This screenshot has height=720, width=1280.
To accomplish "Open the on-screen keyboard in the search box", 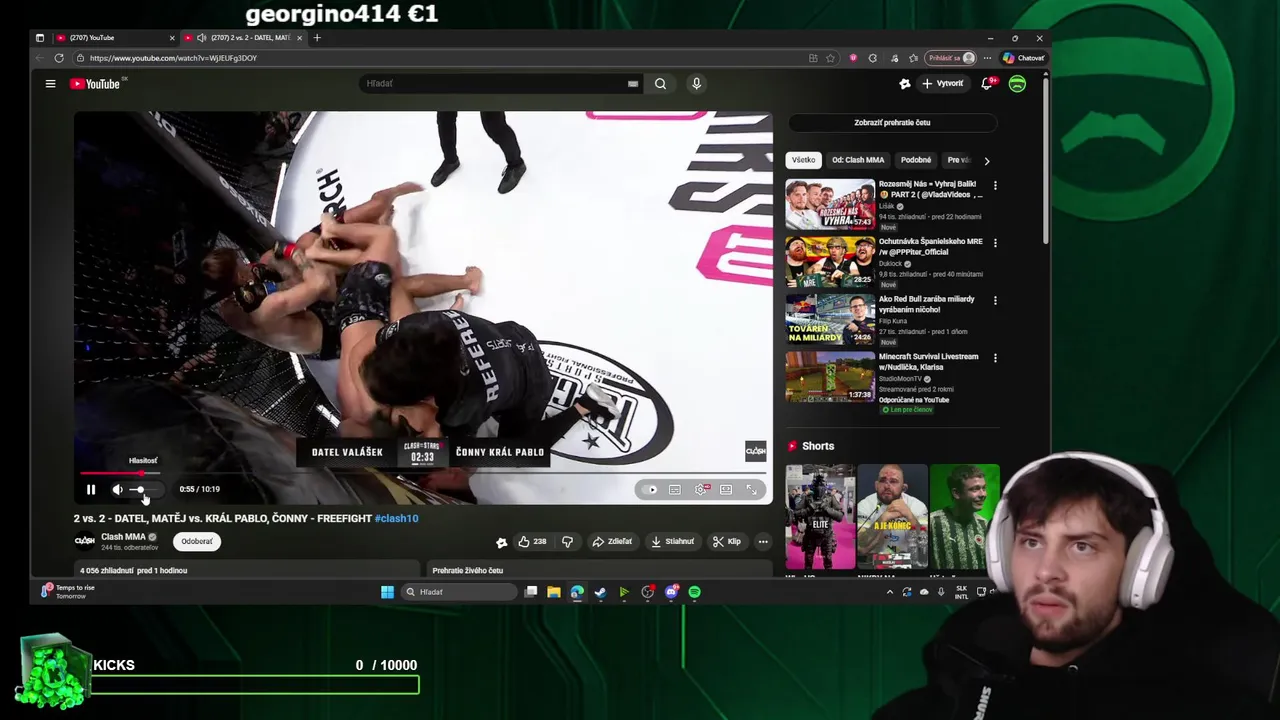I will coord(632,84).
